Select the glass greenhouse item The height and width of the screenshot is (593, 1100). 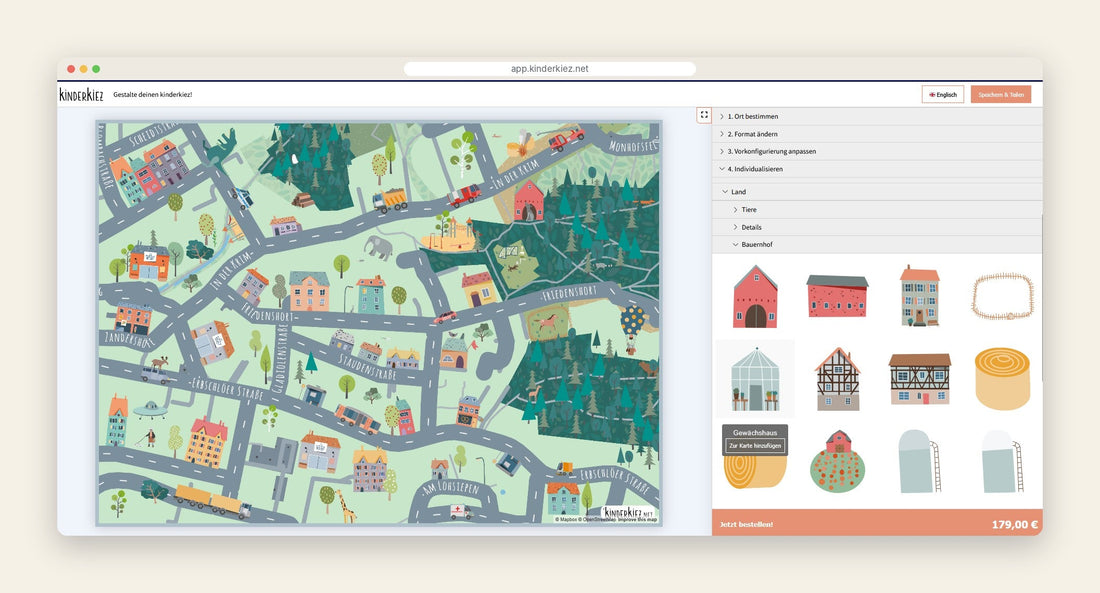coord(754,379)
